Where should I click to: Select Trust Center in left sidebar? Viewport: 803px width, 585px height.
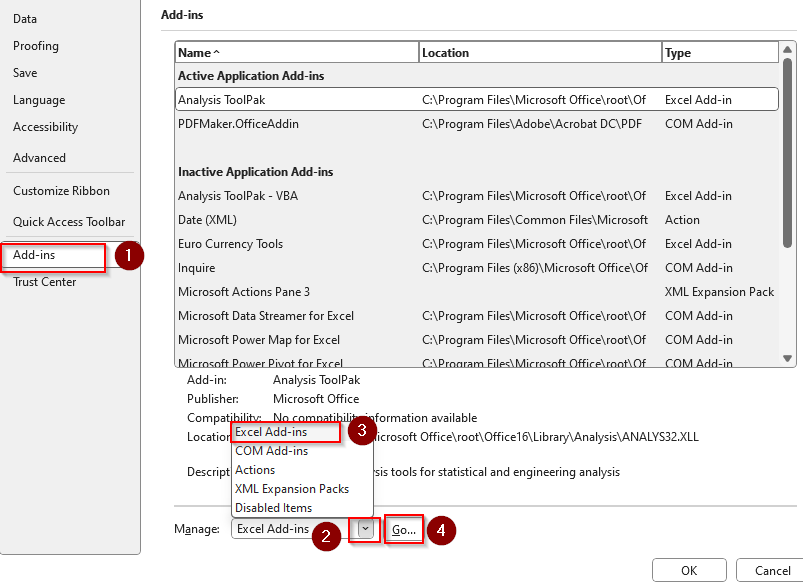[44, 282]
